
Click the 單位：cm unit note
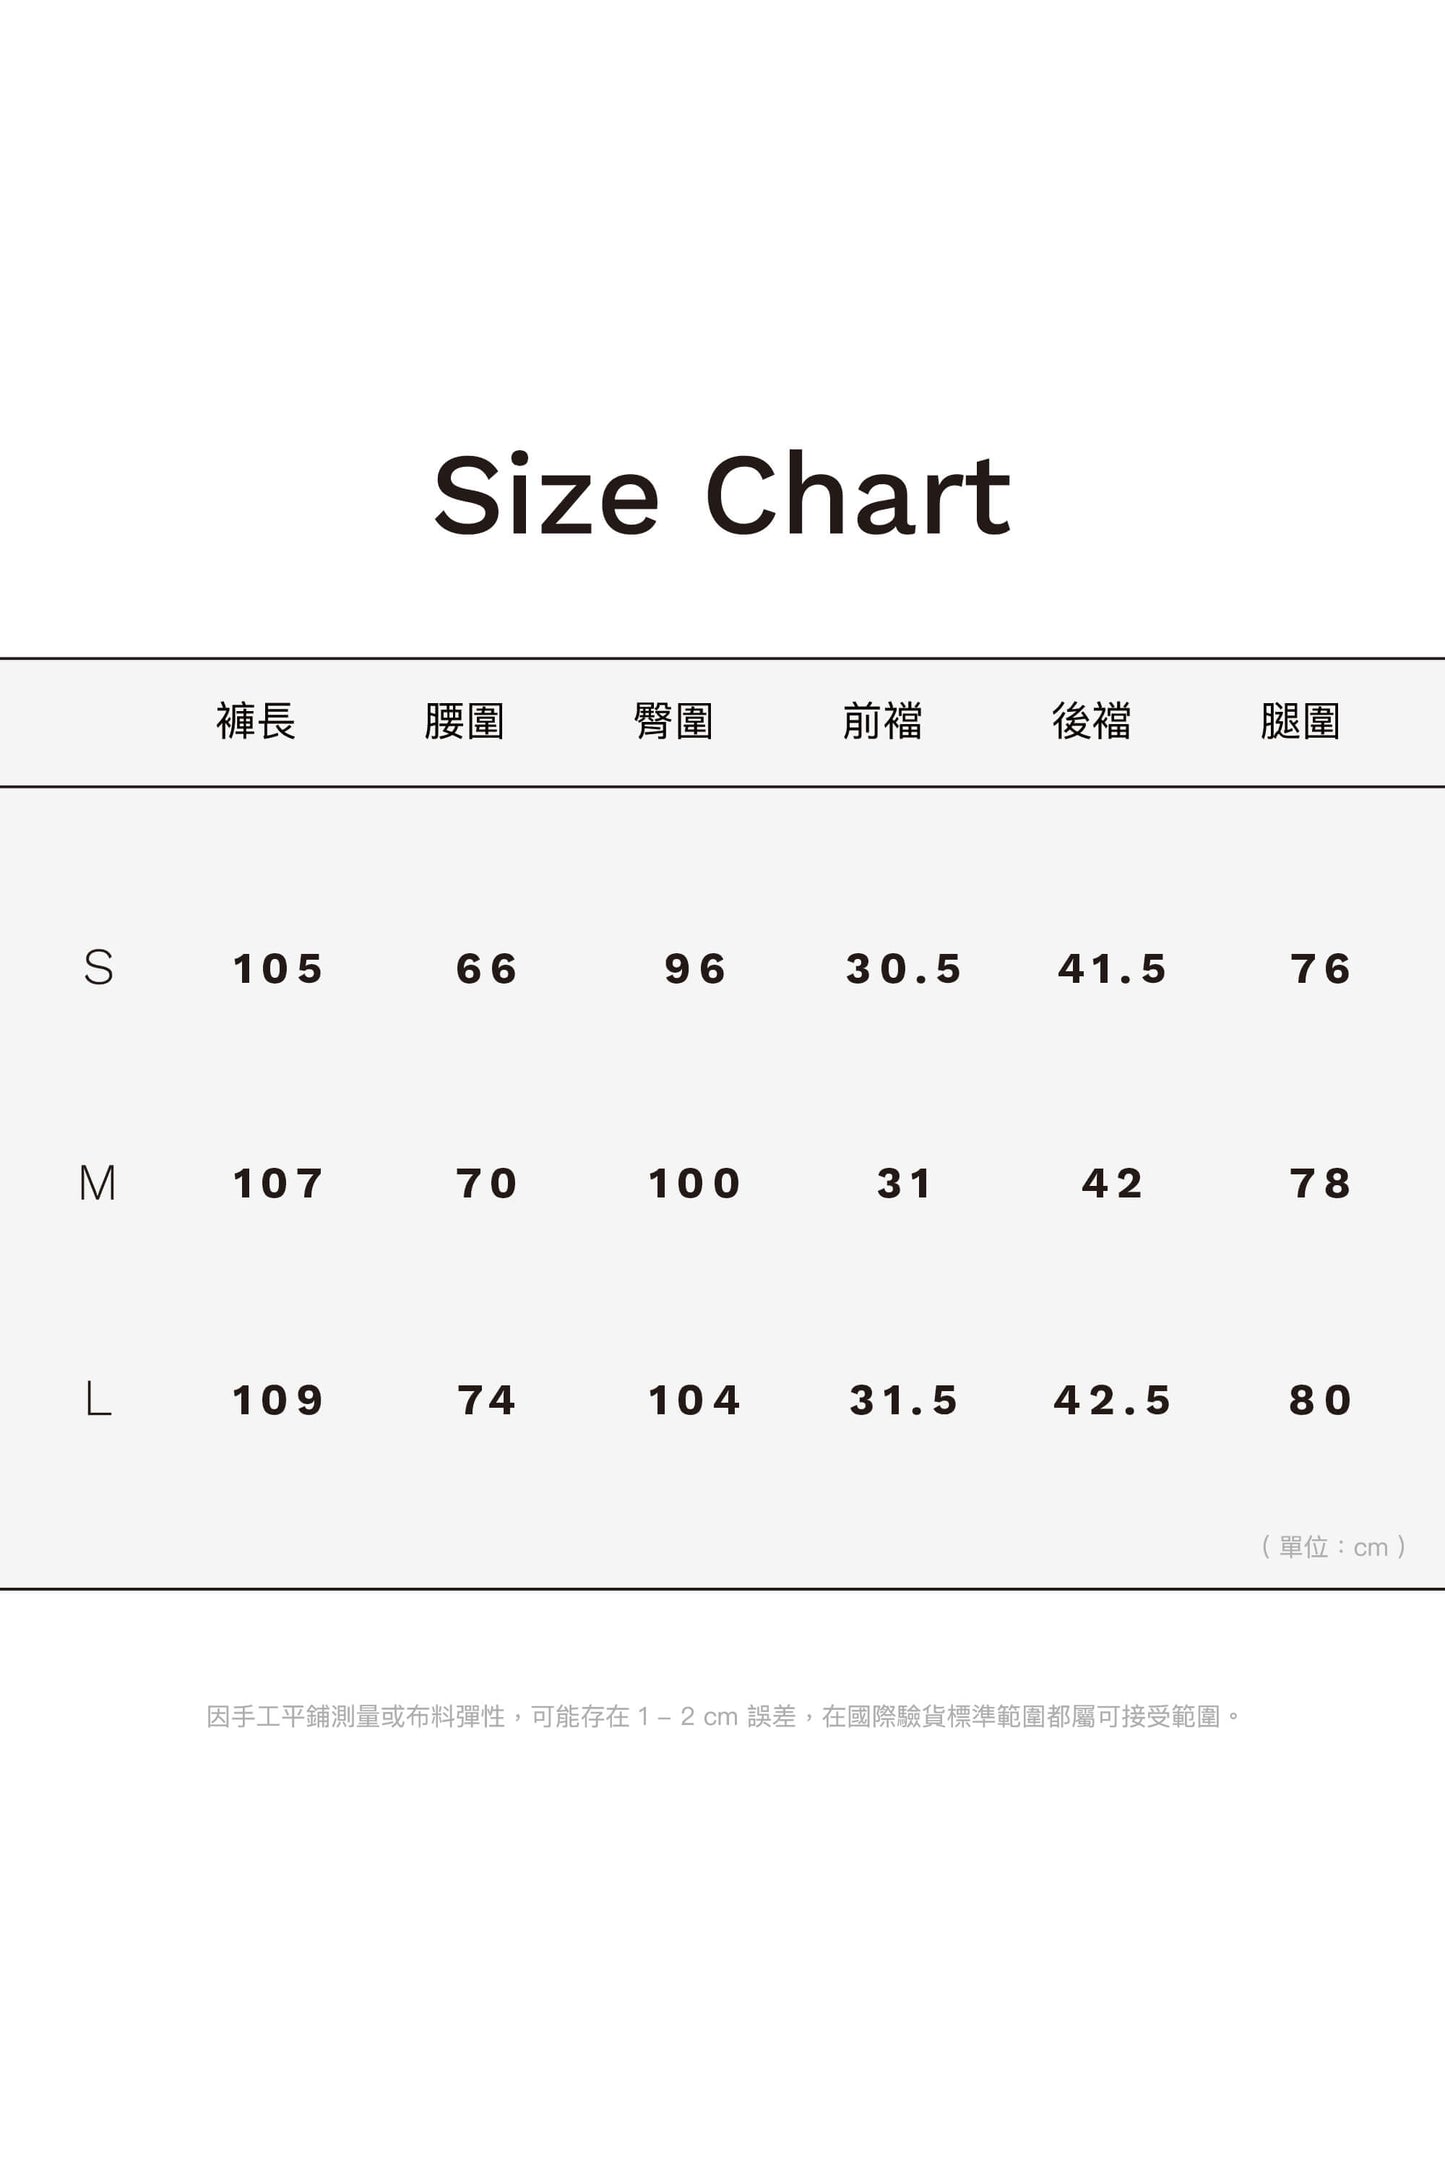1334,1547
